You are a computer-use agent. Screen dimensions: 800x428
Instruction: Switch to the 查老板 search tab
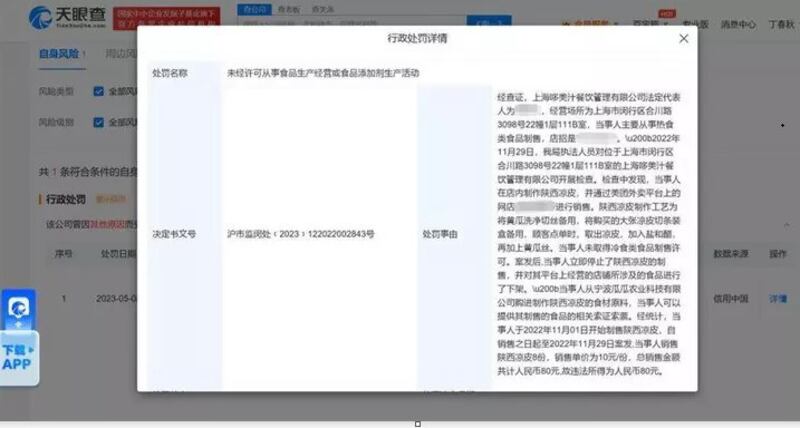point(289,9)
